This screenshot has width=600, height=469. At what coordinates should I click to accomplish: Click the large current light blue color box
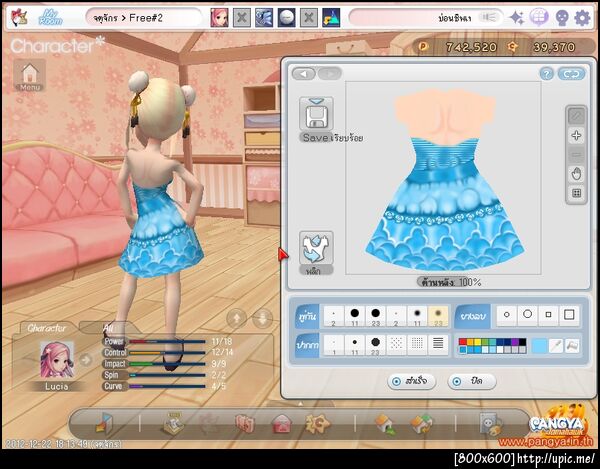click(539, 346)
